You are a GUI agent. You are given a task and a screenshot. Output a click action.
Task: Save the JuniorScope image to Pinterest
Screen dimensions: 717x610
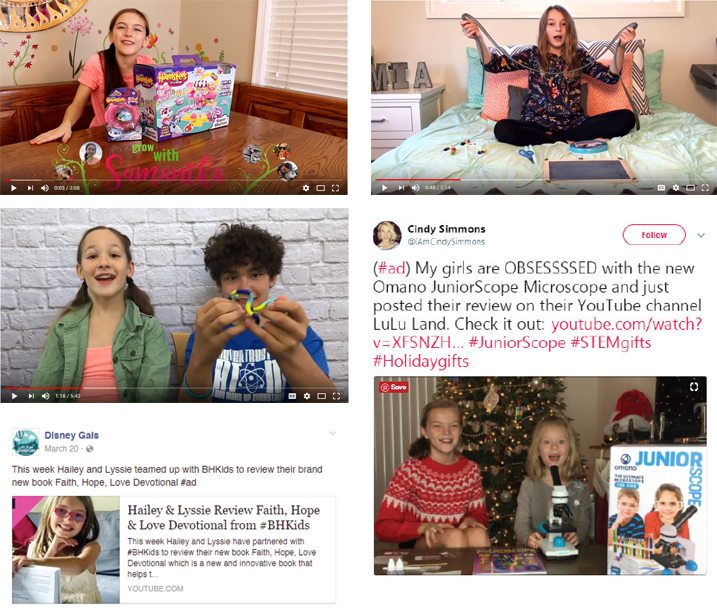pos(394,387)
